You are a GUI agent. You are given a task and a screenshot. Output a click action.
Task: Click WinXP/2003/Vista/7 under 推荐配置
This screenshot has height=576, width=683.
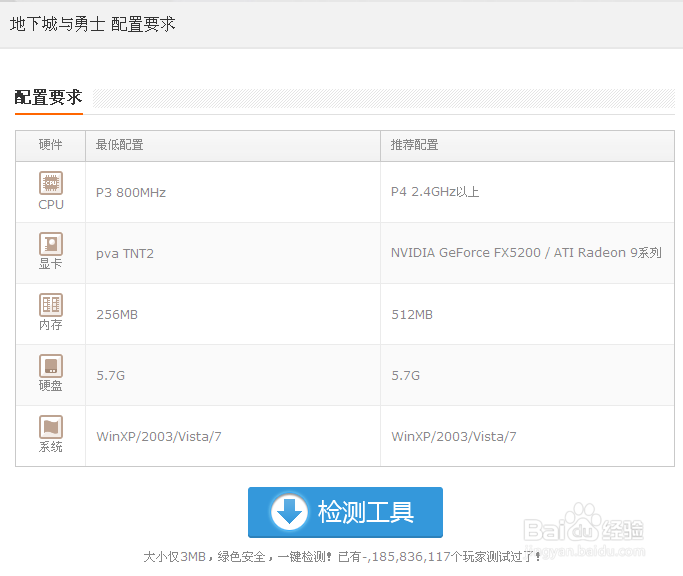(527, 436)
